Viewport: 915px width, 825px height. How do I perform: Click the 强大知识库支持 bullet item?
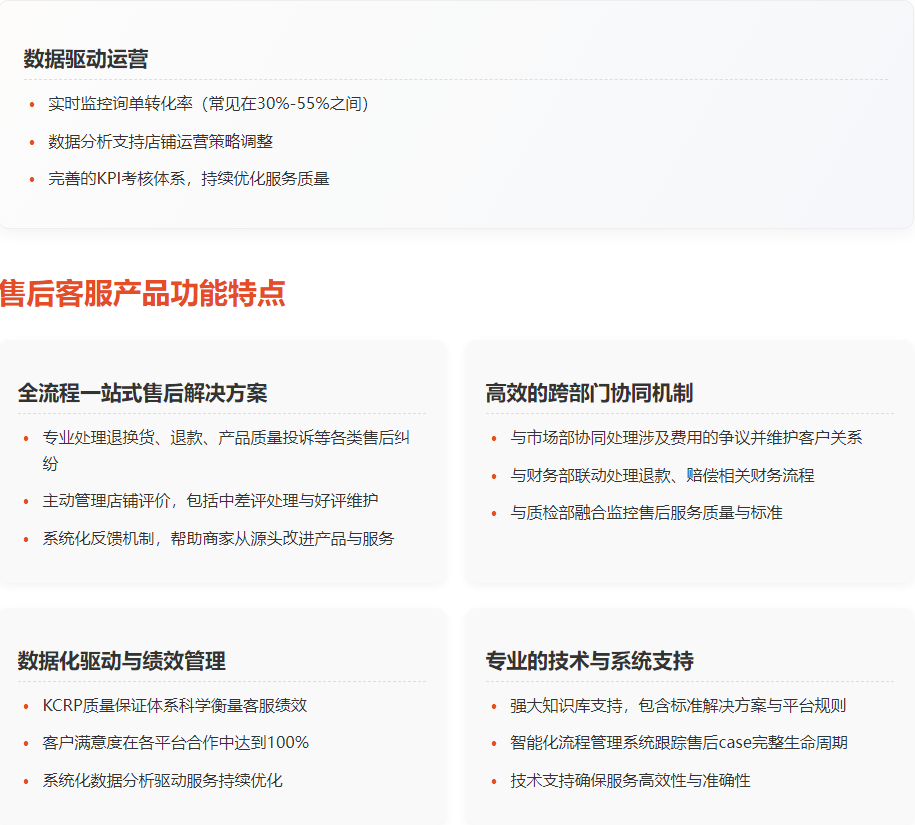coord(678,705)
